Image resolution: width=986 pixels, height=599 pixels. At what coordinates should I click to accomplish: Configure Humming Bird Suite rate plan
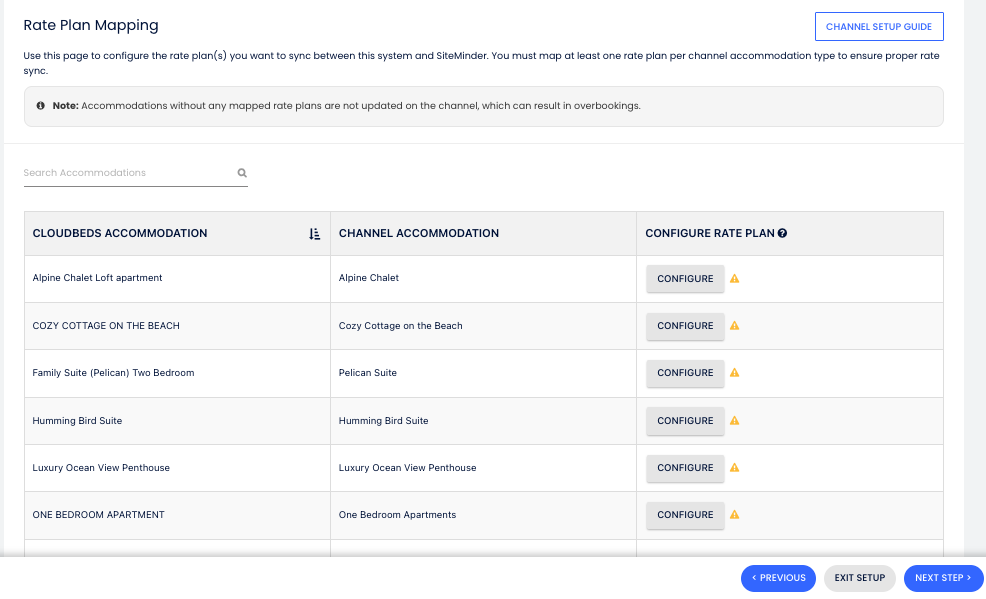pyautogui.click(x=685, y=421)
